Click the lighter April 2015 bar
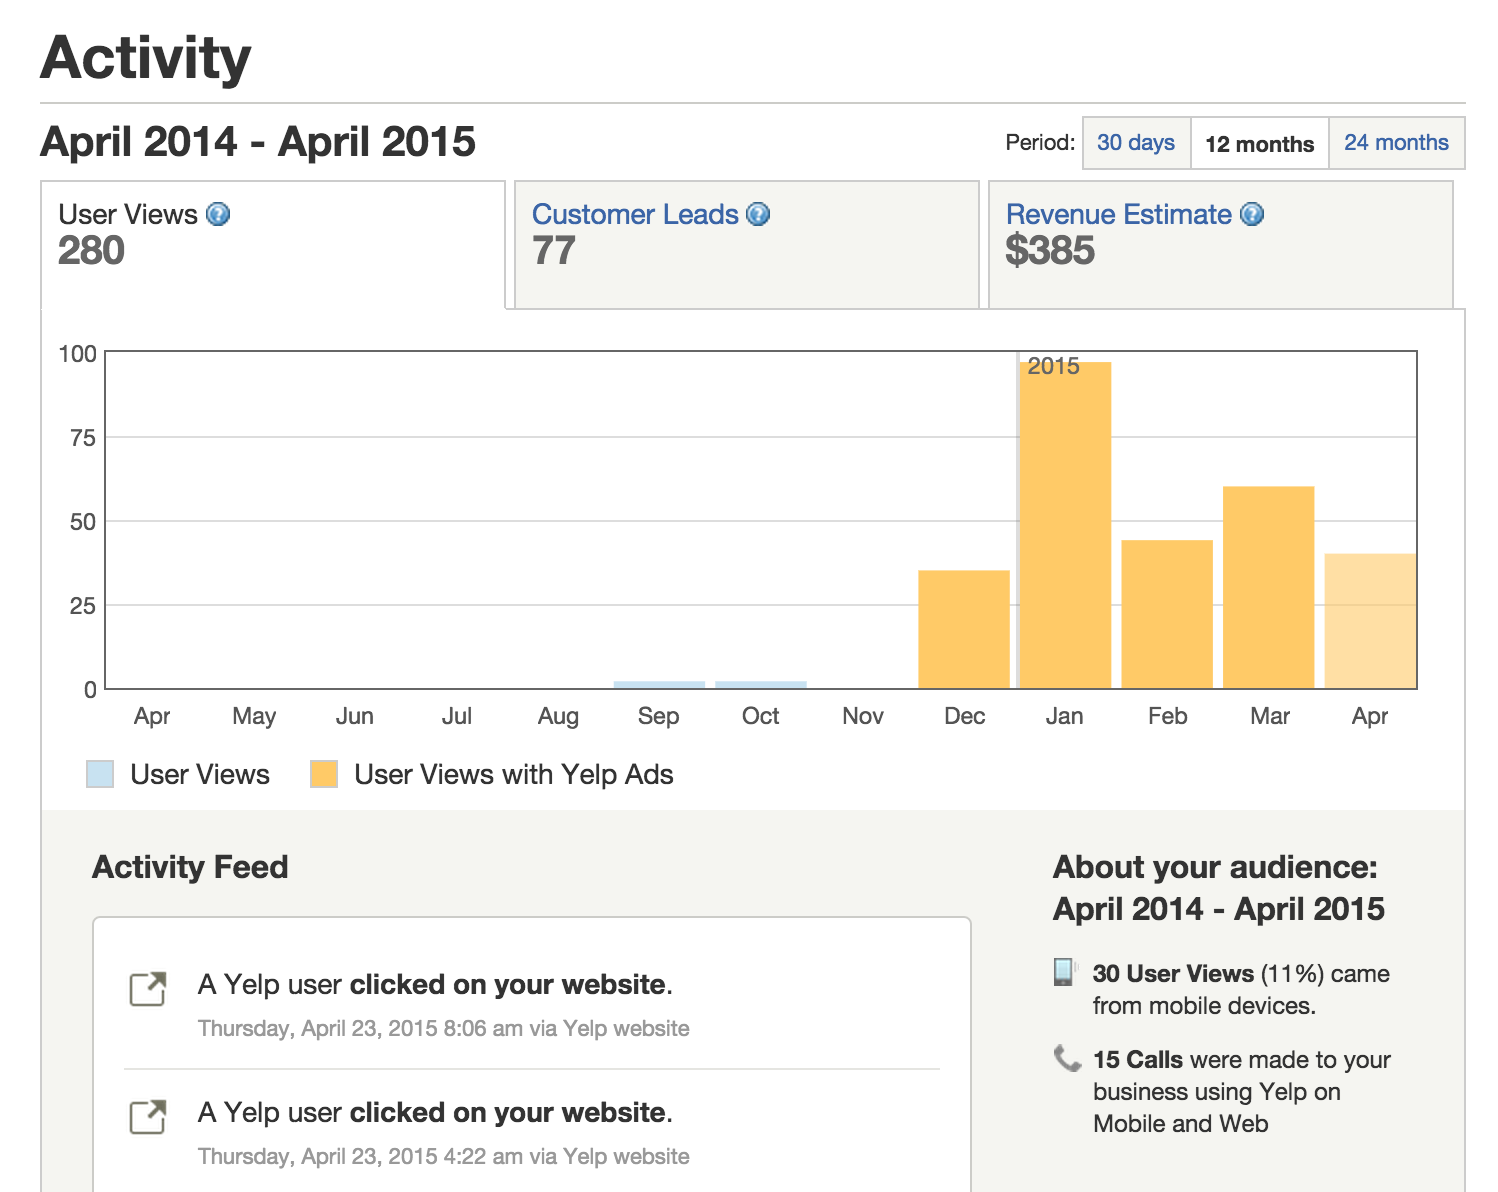The width and height of the screenshot is (1498, 1192). (1370, 621)
